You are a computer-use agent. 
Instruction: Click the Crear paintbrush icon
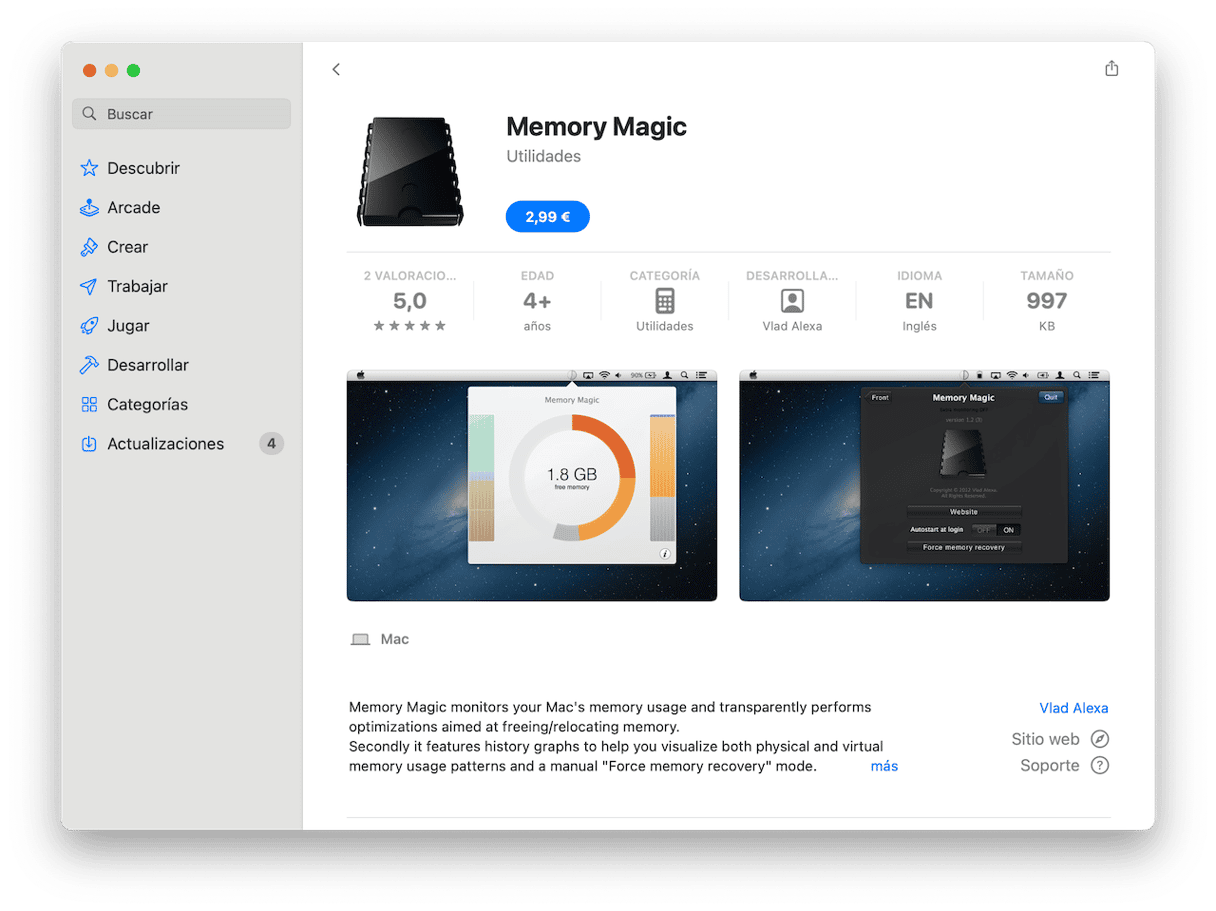89,247
